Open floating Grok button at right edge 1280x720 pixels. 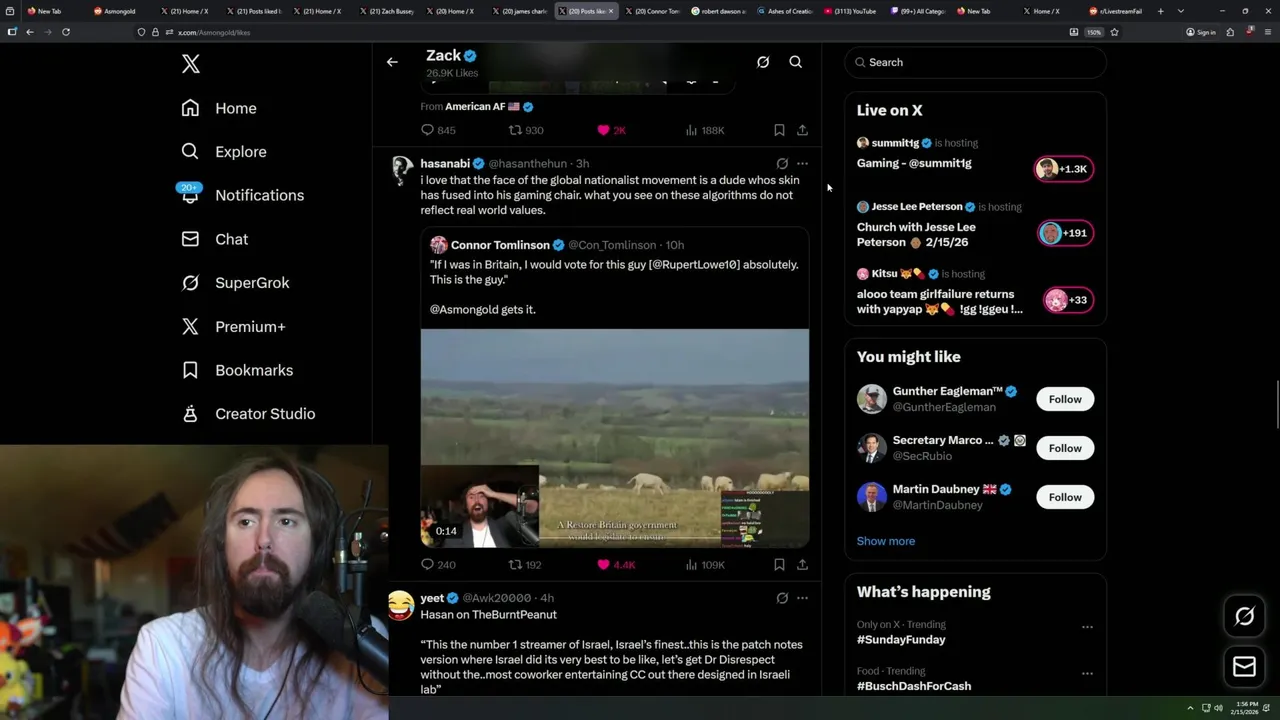1244,616
